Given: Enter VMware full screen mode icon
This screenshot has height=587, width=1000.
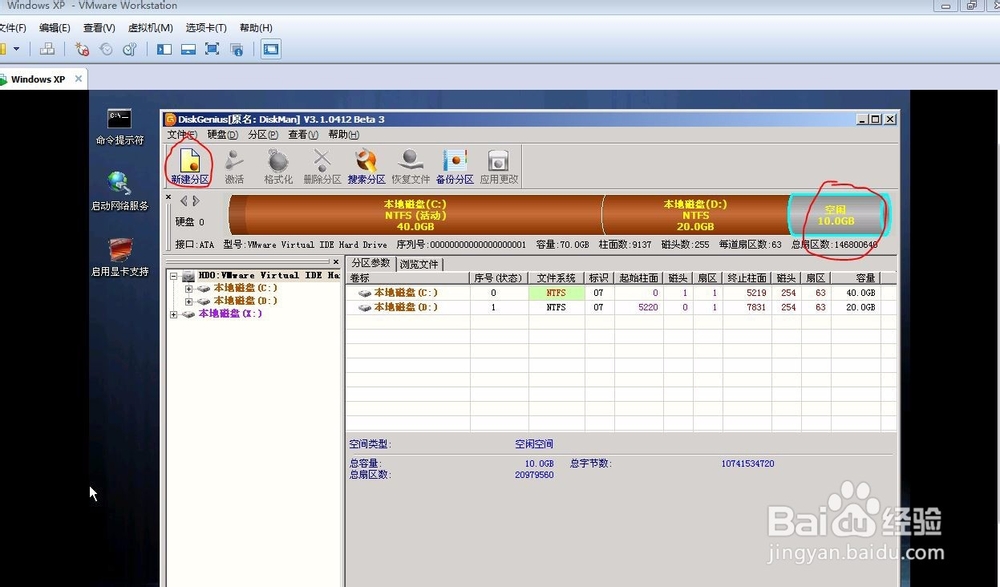Looking at the screenshot, I should 212,49.
